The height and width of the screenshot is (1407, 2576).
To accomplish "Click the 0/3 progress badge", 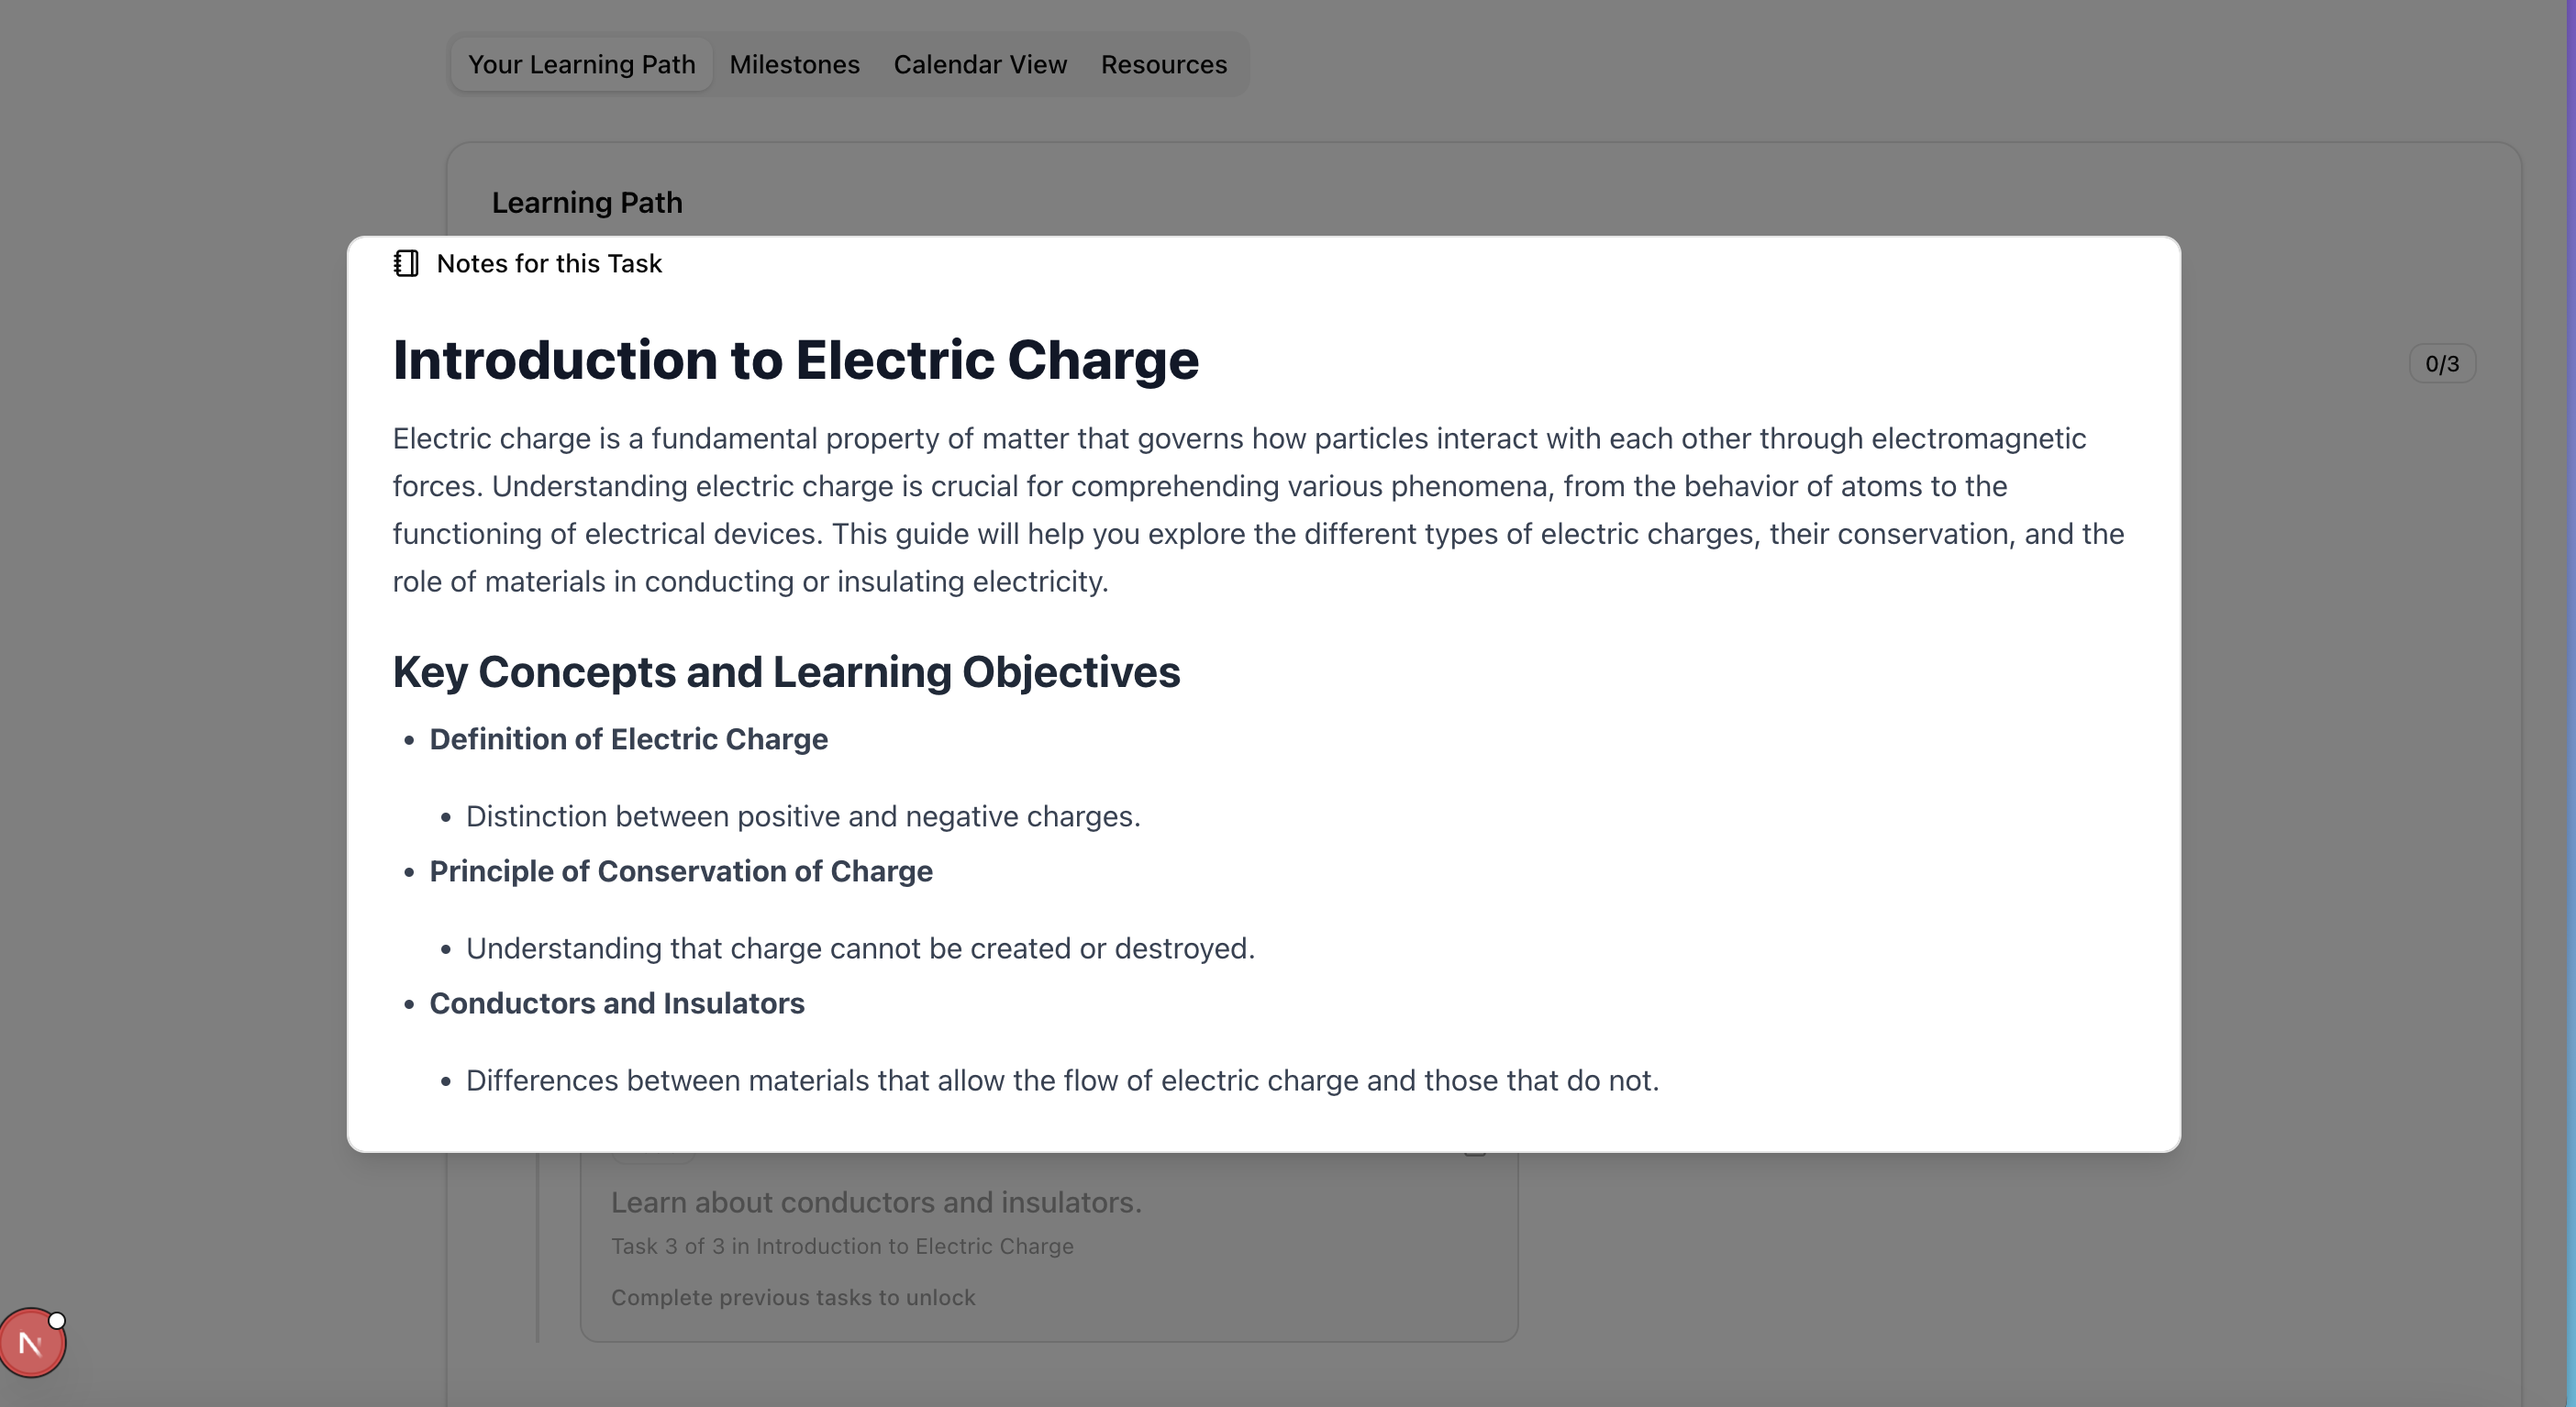I will 2442,364.
